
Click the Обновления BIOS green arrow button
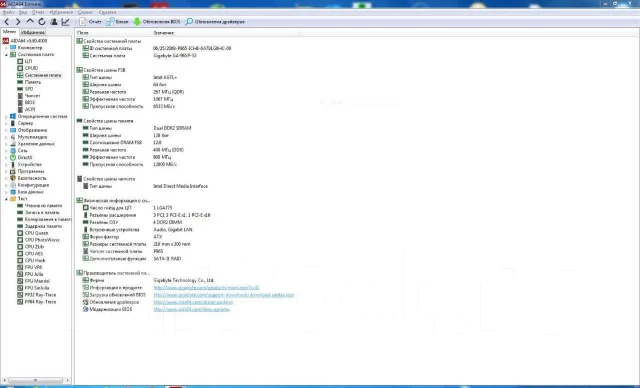(x=157, y=22)
